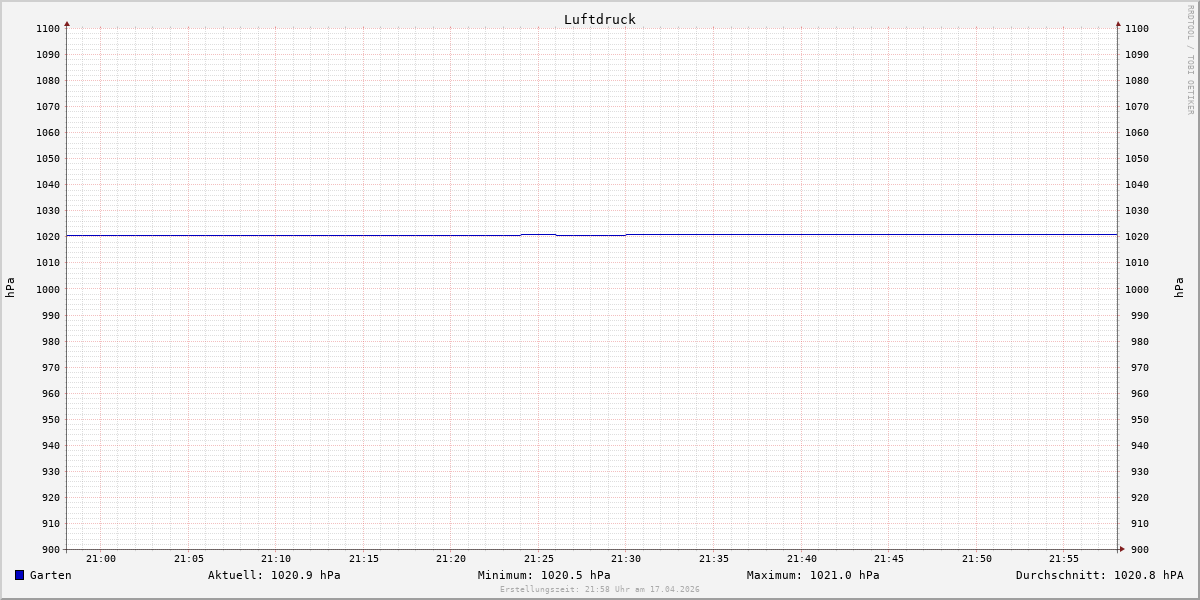Click the arrow atop the right y-axis
1200x600 pixels.
coord(1118,23)
